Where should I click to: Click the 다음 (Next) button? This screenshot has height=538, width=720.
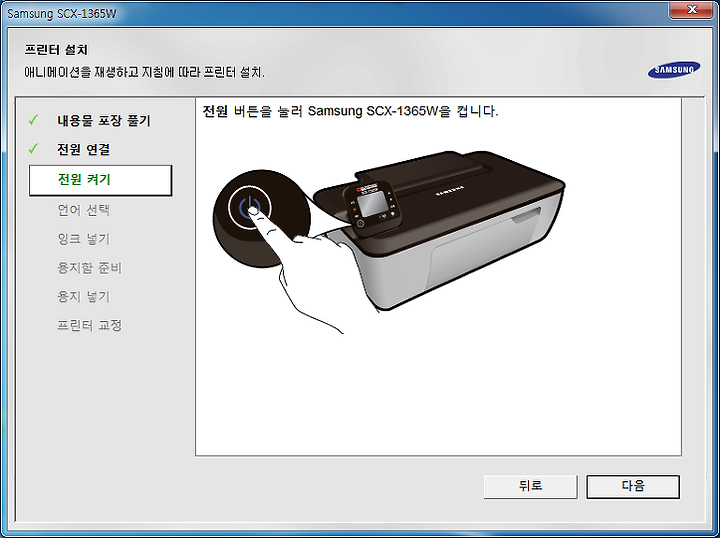pos(633,486)
